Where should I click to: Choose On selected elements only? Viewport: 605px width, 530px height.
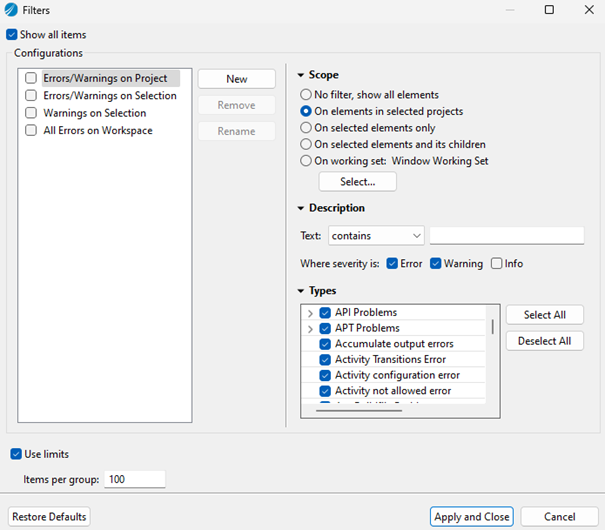click(x=306, y=128)
